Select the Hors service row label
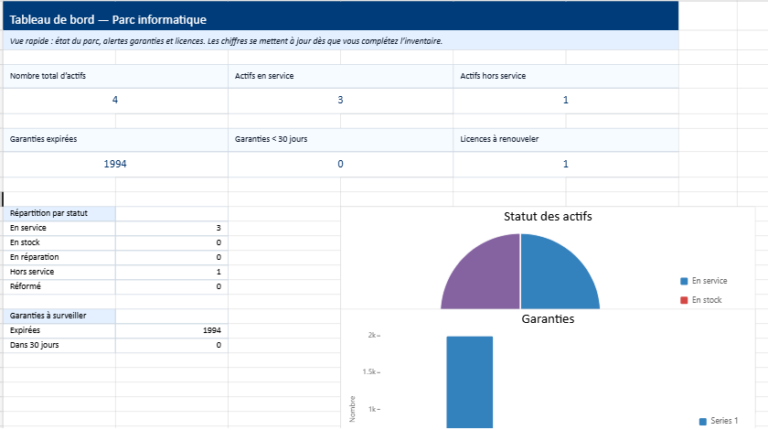The width and height of the screenshot is (768, 430). (32, 272)
